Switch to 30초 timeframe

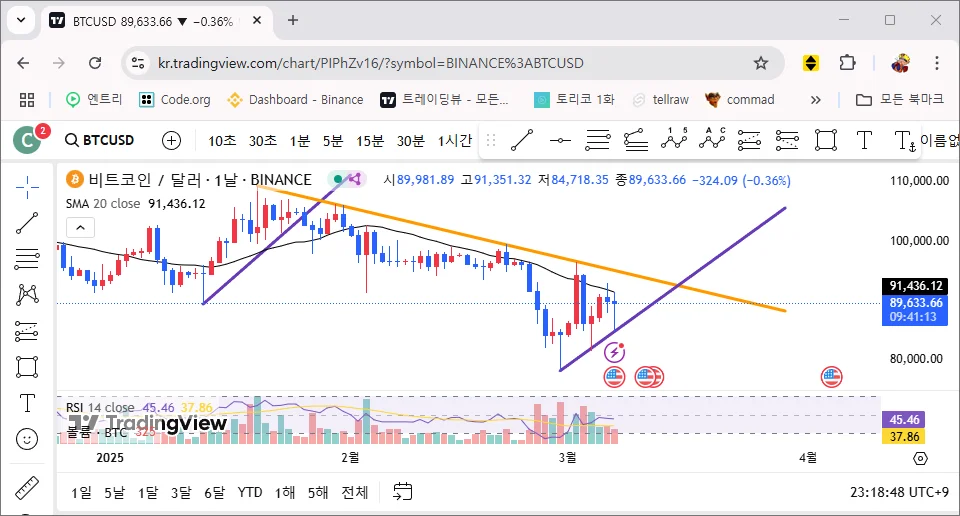[x=263, y=141]
